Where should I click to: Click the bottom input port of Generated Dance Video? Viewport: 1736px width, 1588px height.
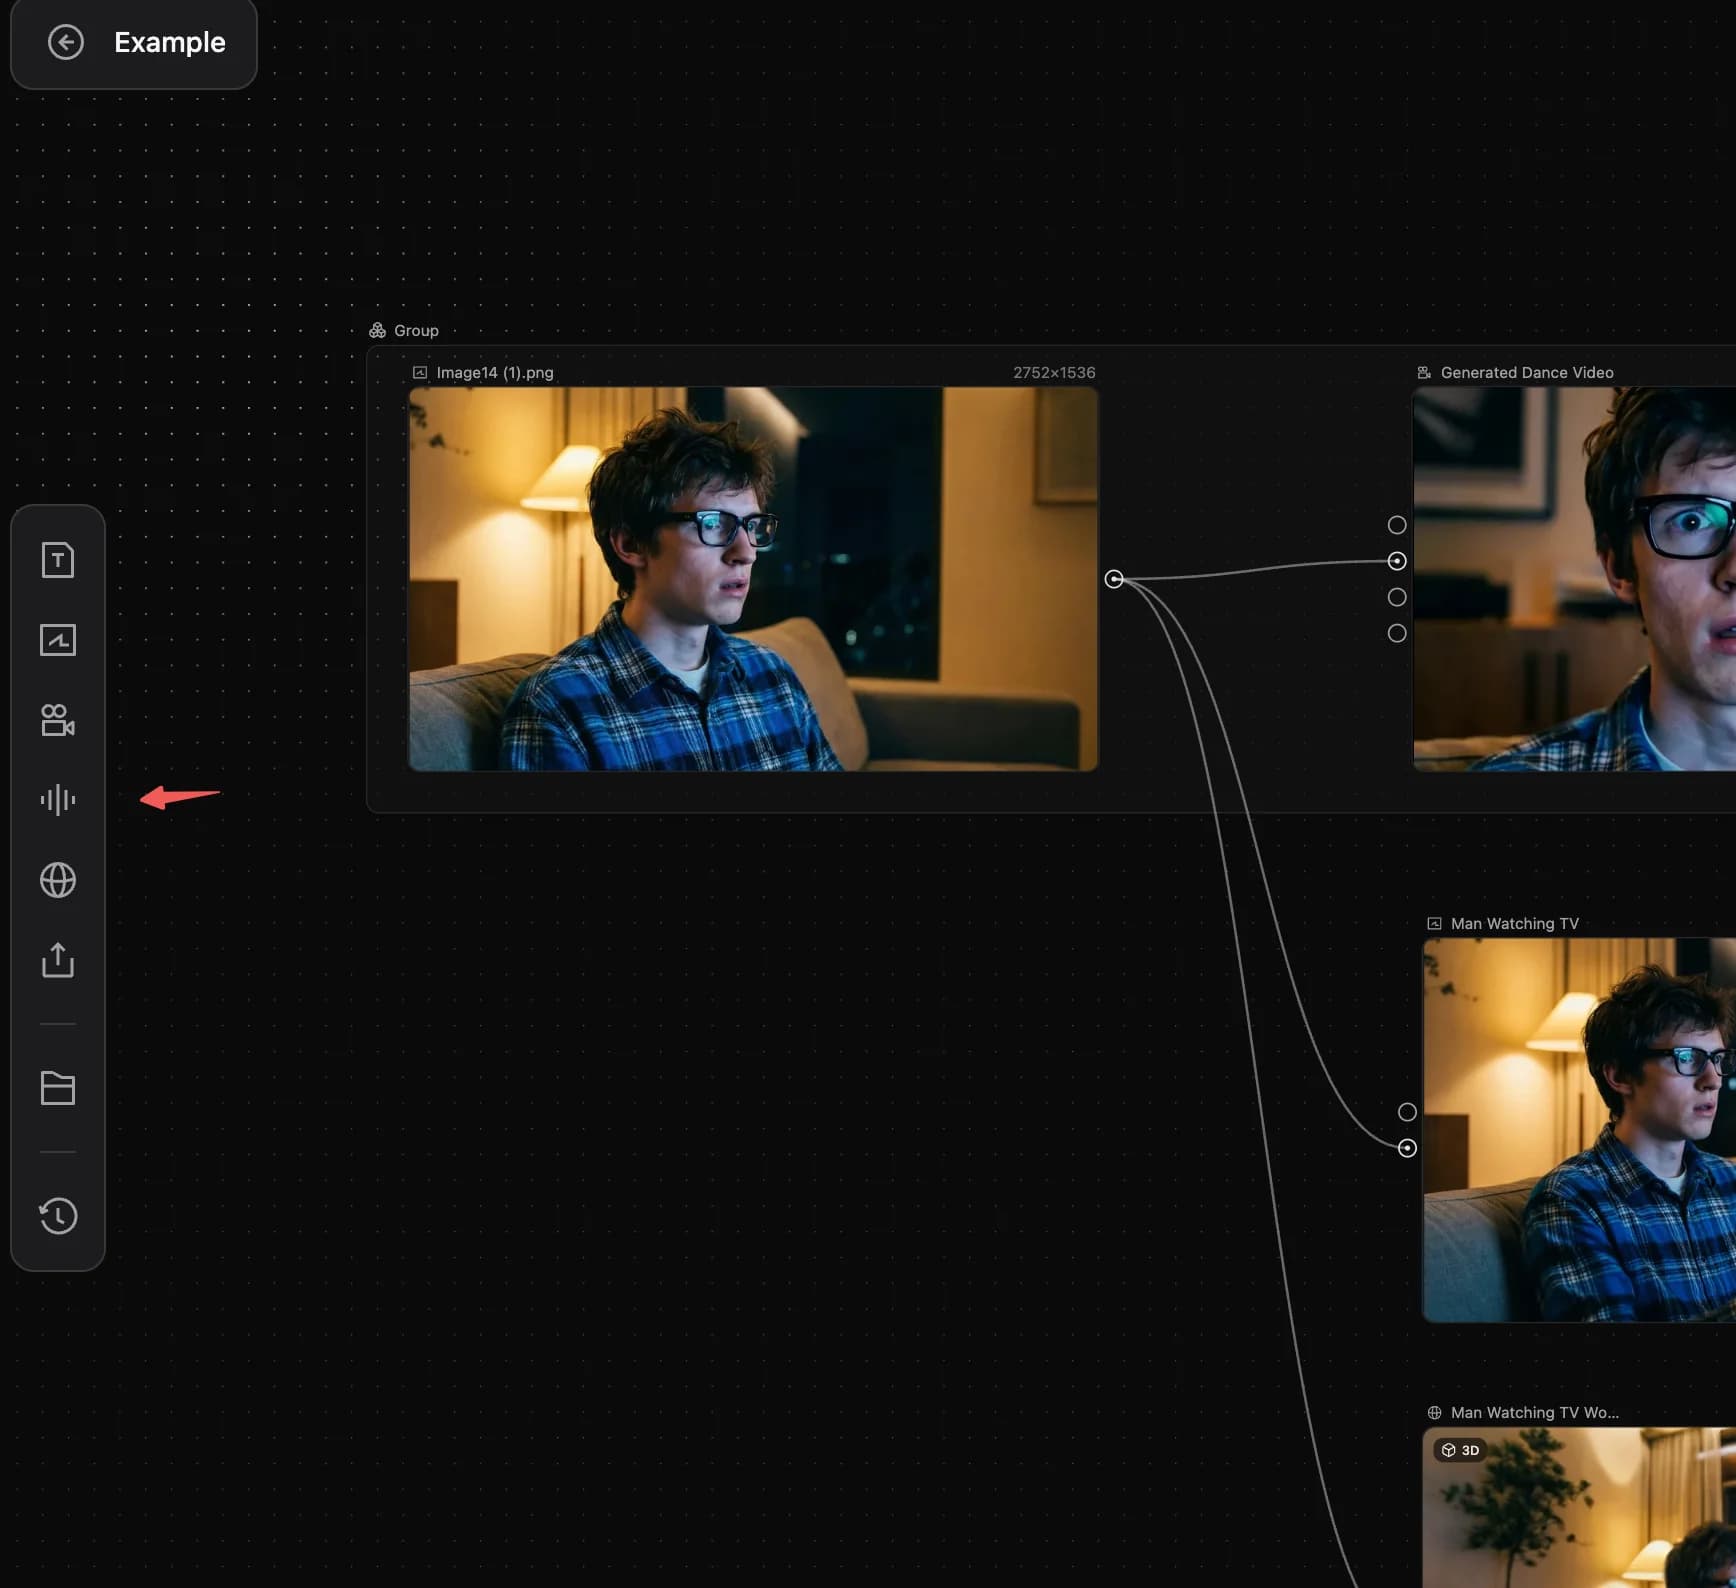tap(1397, 633)
